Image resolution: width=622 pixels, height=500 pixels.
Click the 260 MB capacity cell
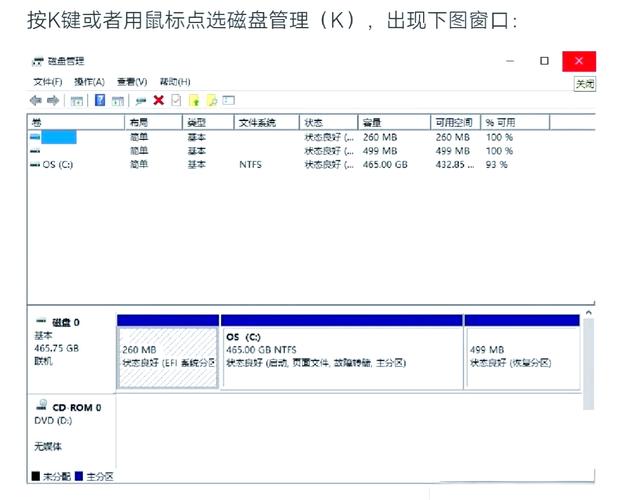(380, 137)
